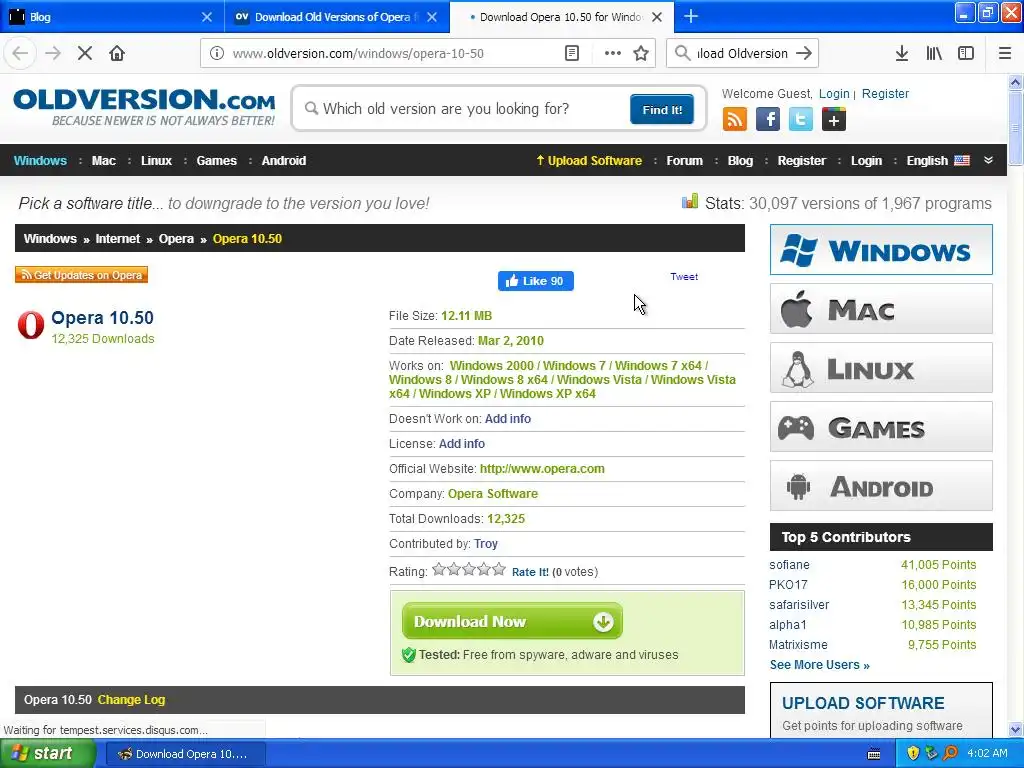Bookmark this page with the star
The image size is (1024, 768).
coord(641,54)
